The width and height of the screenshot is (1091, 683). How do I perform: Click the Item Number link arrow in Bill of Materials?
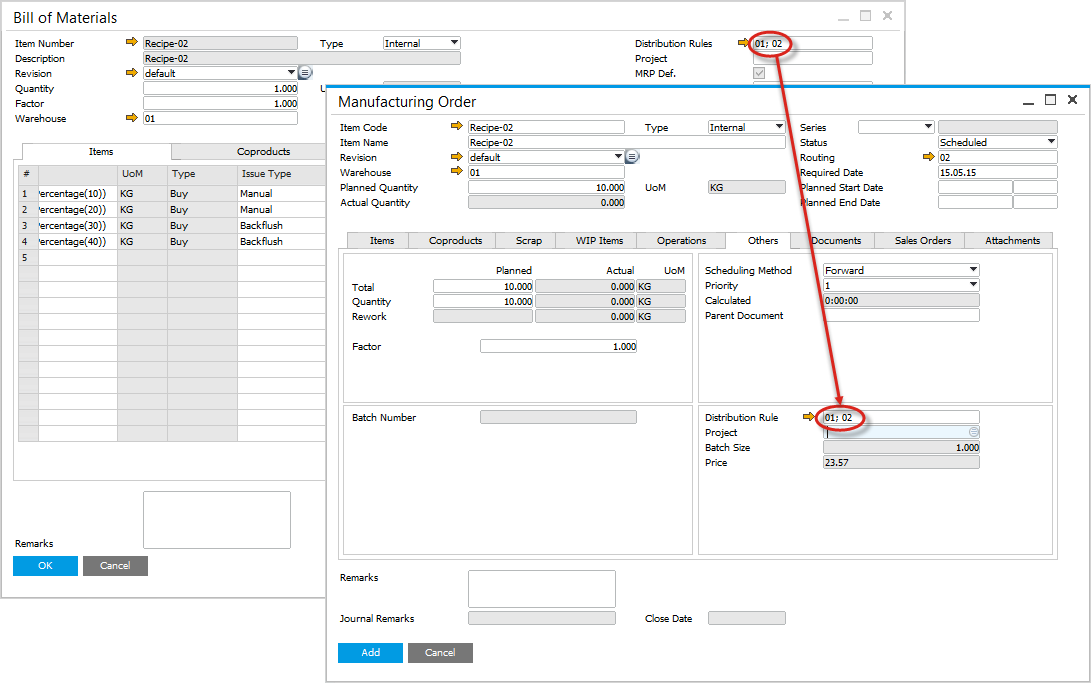tap(131, 43)
